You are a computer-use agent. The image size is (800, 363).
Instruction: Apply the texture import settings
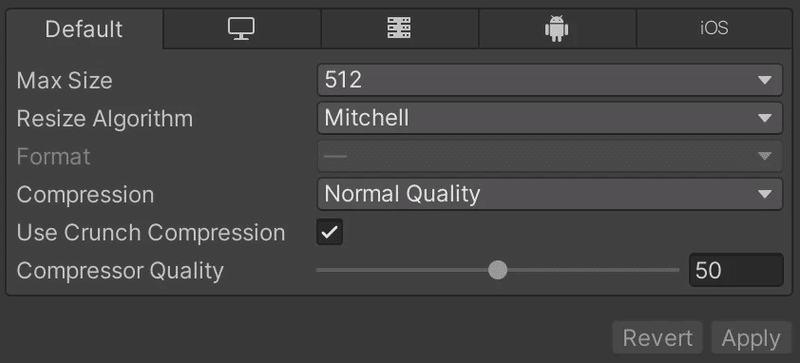point(751,338)
